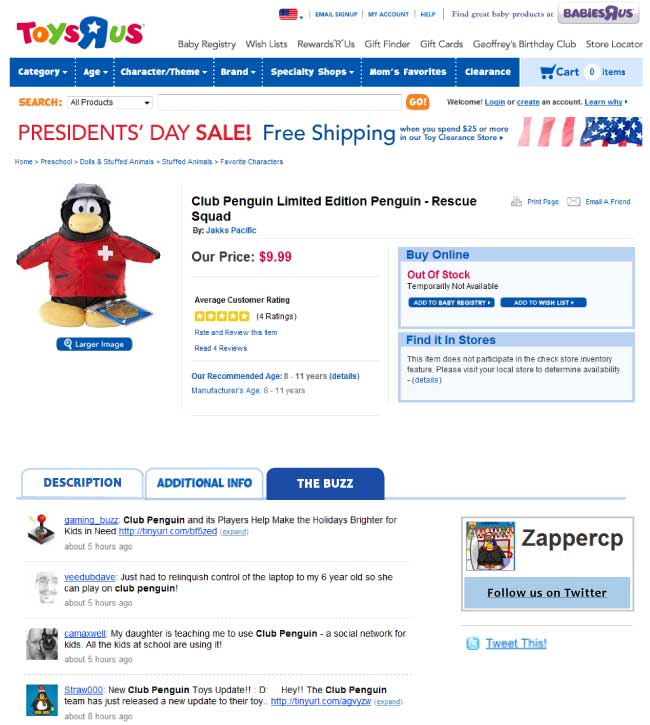The image size is (650, 725).
Task: Click the Babies R Us logo
Action: [x=598, y=13]
